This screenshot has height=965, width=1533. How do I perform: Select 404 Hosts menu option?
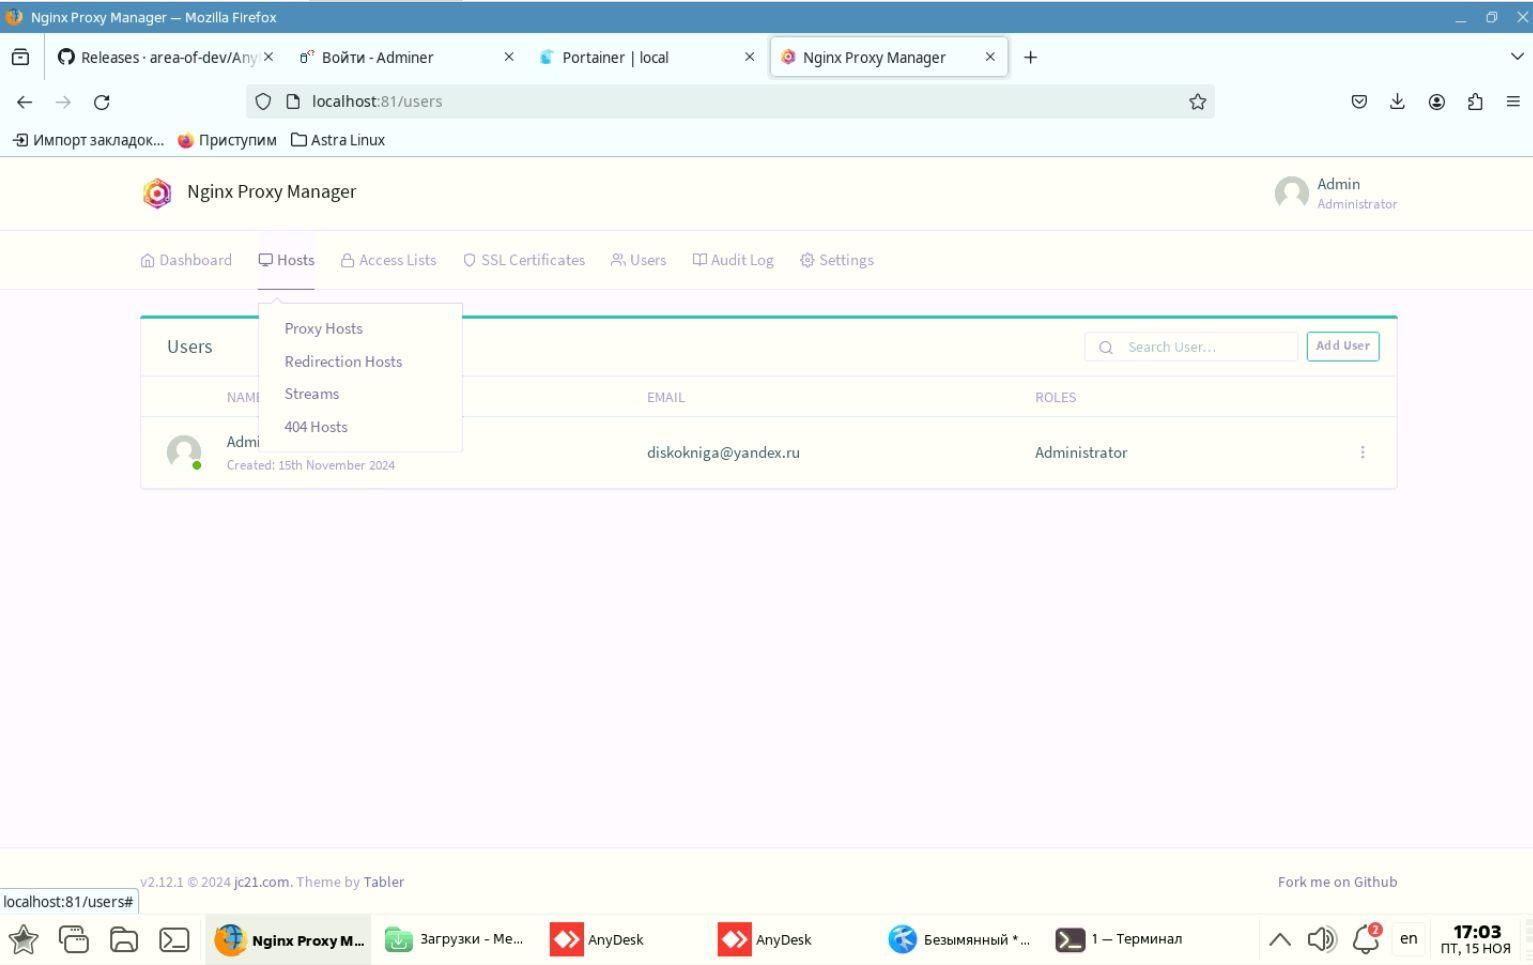316,427
